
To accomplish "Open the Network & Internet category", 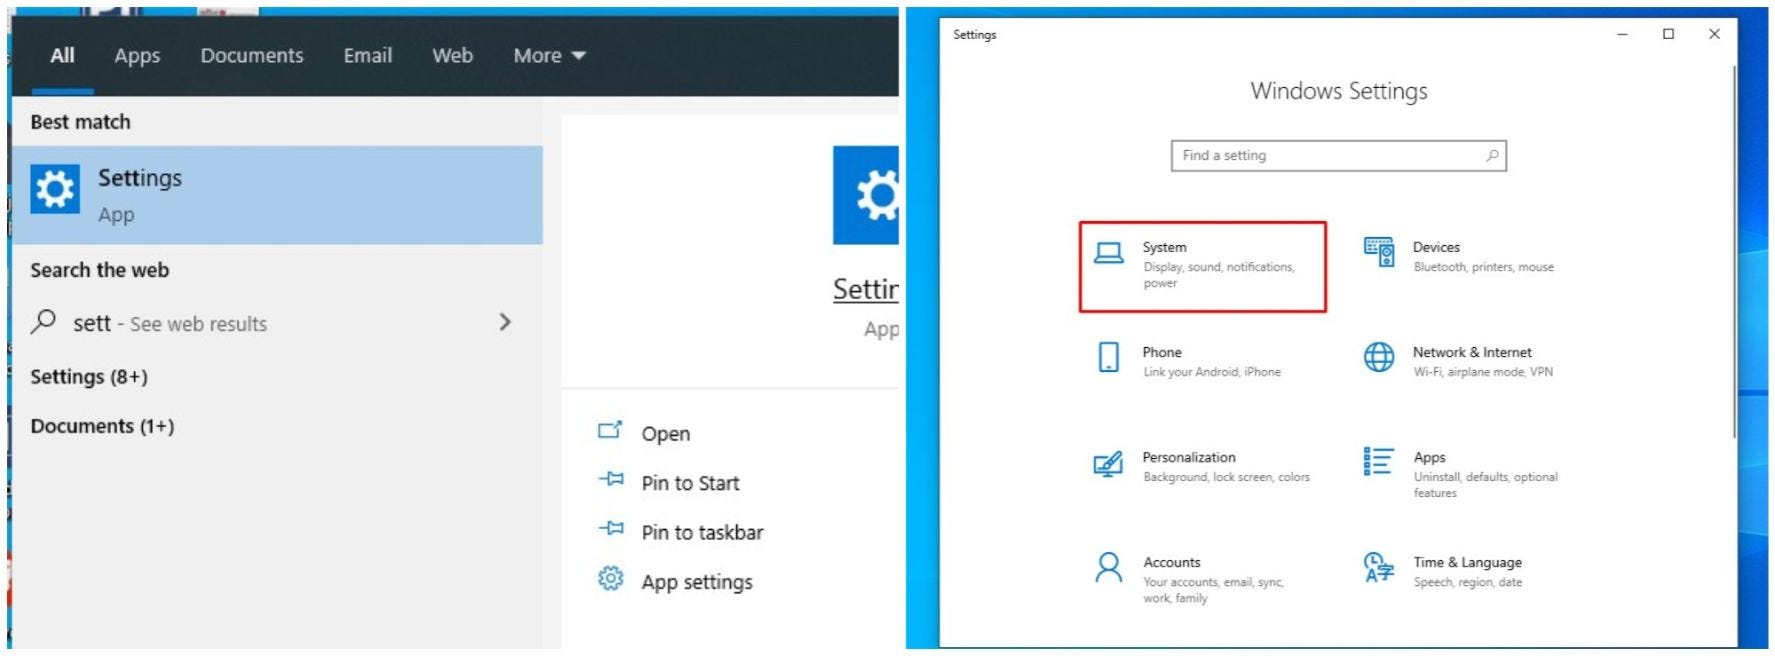I will pos(1459,361).
